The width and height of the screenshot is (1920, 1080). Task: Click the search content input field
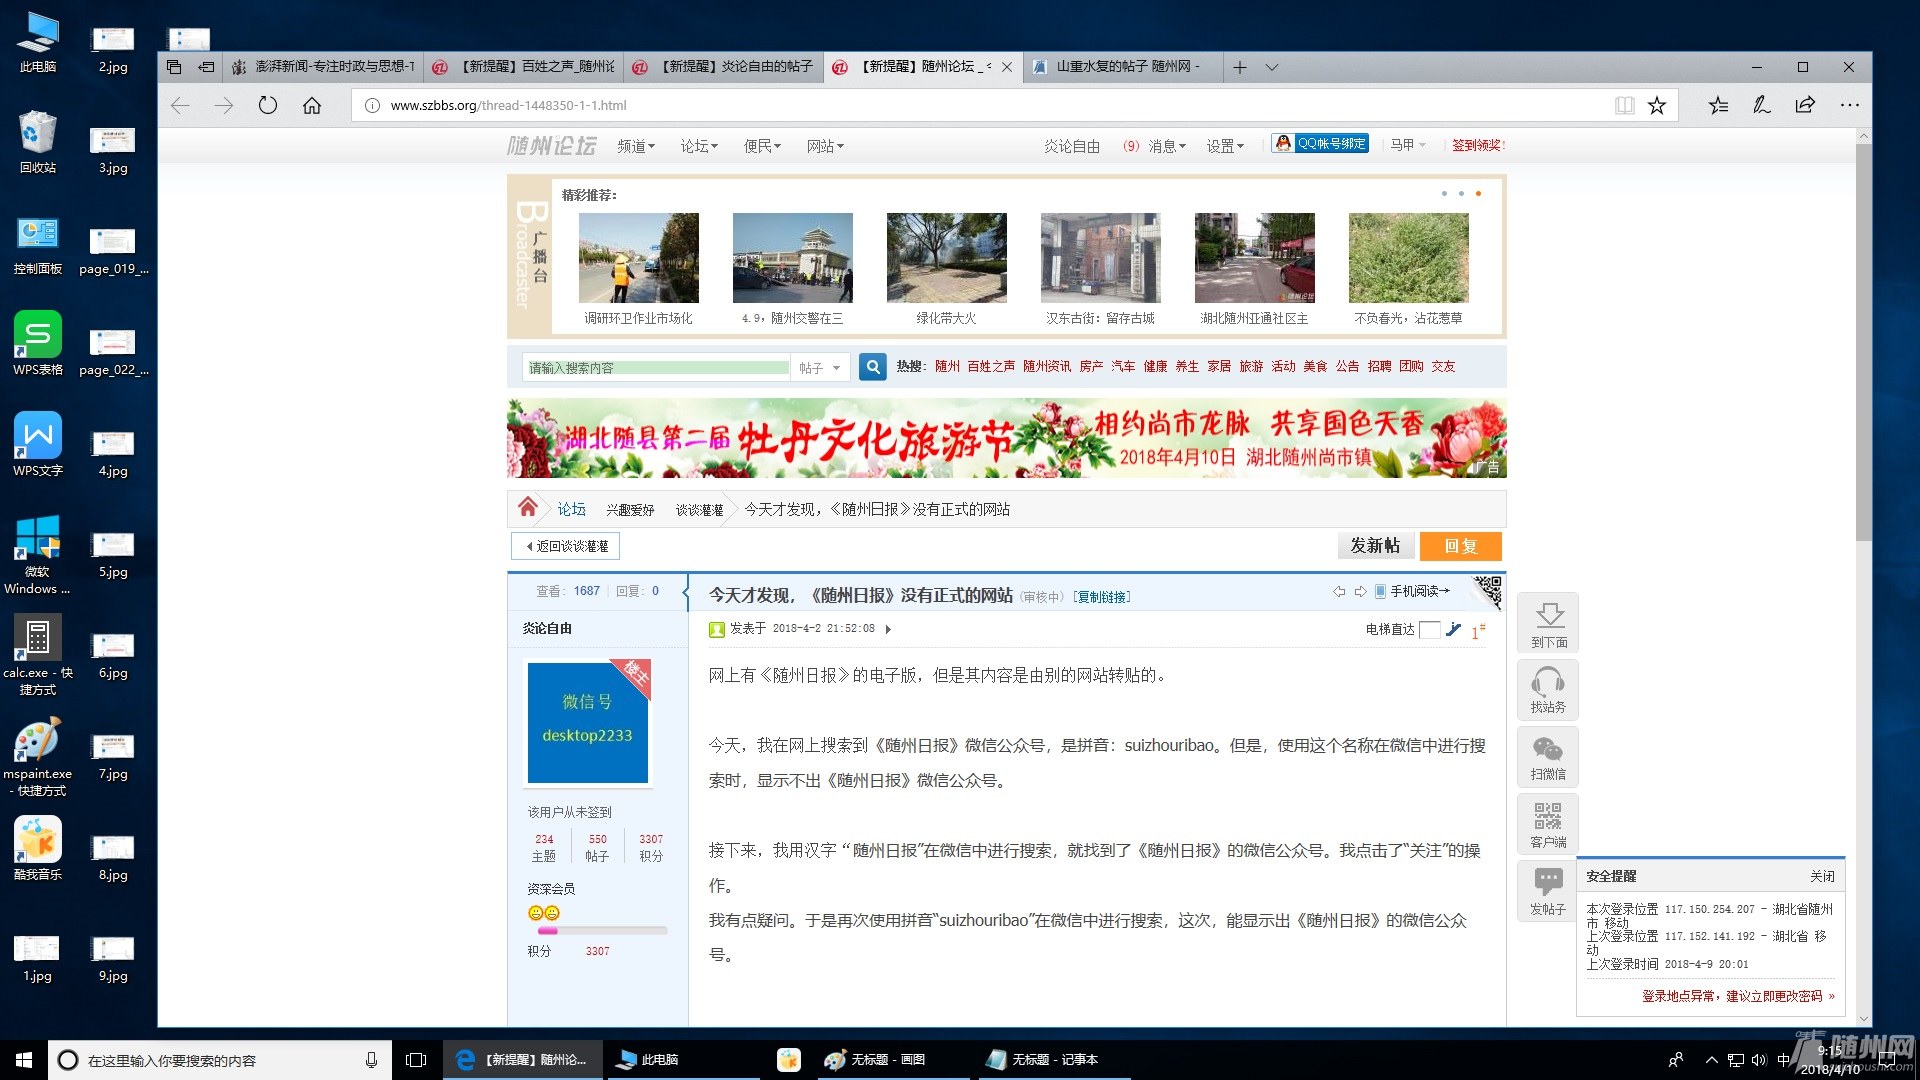(x=657, y=368)
